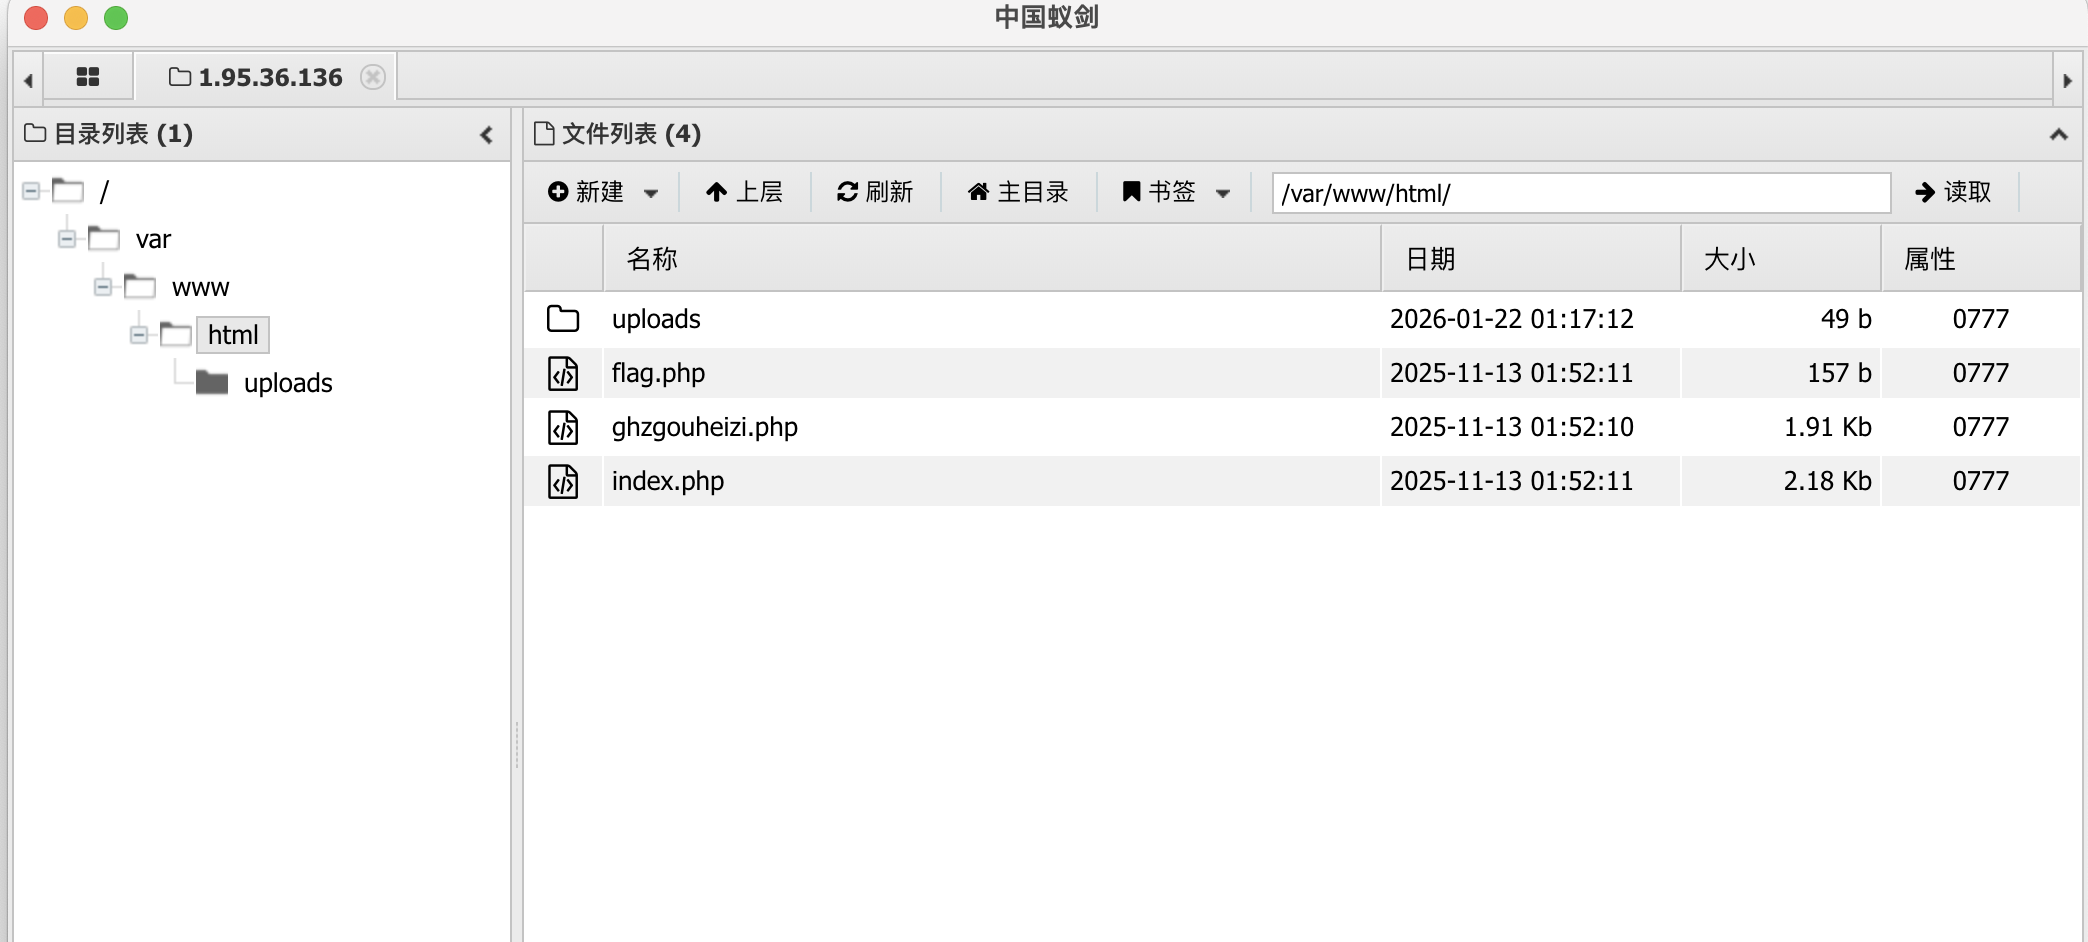Image resolution: width=2088 pixels, height=942 pixels.
Task: Click 0777 attribute in the uploads row
Action: pos(1981,319)
